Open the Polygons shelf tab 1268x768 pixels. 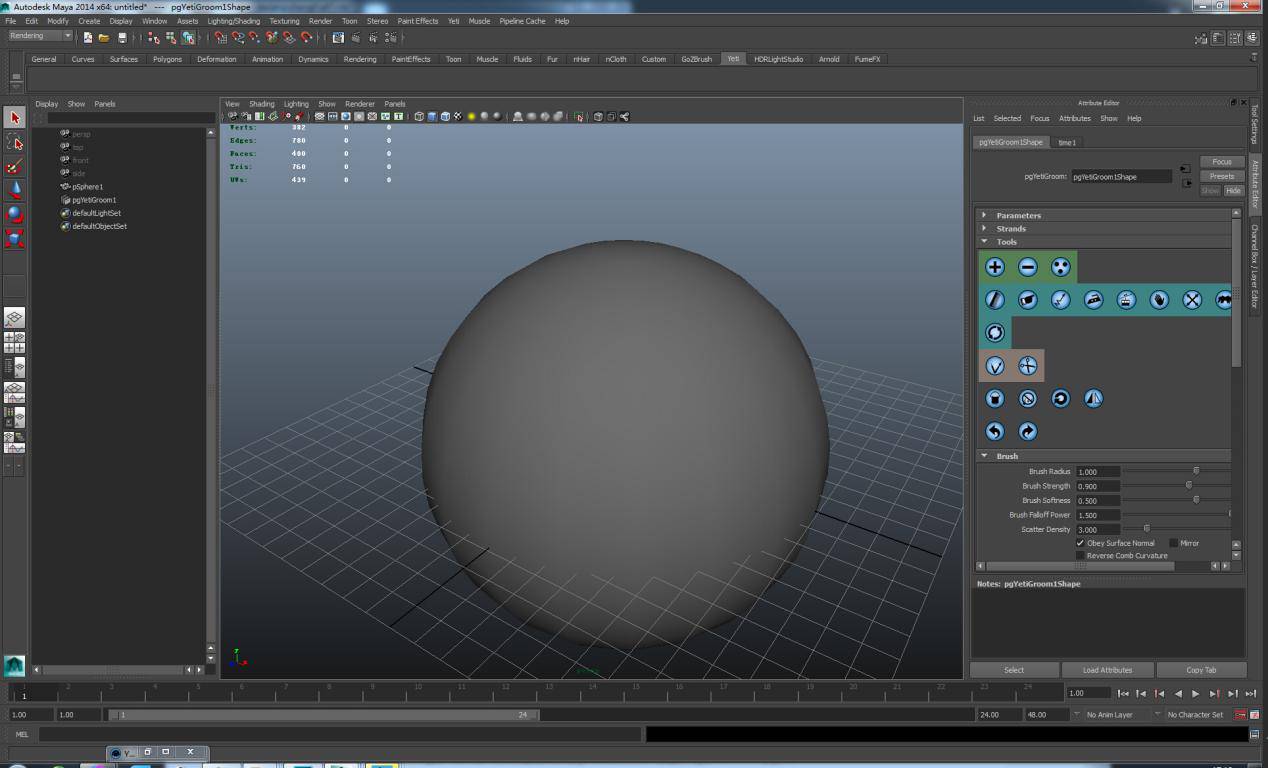[167, 59]
